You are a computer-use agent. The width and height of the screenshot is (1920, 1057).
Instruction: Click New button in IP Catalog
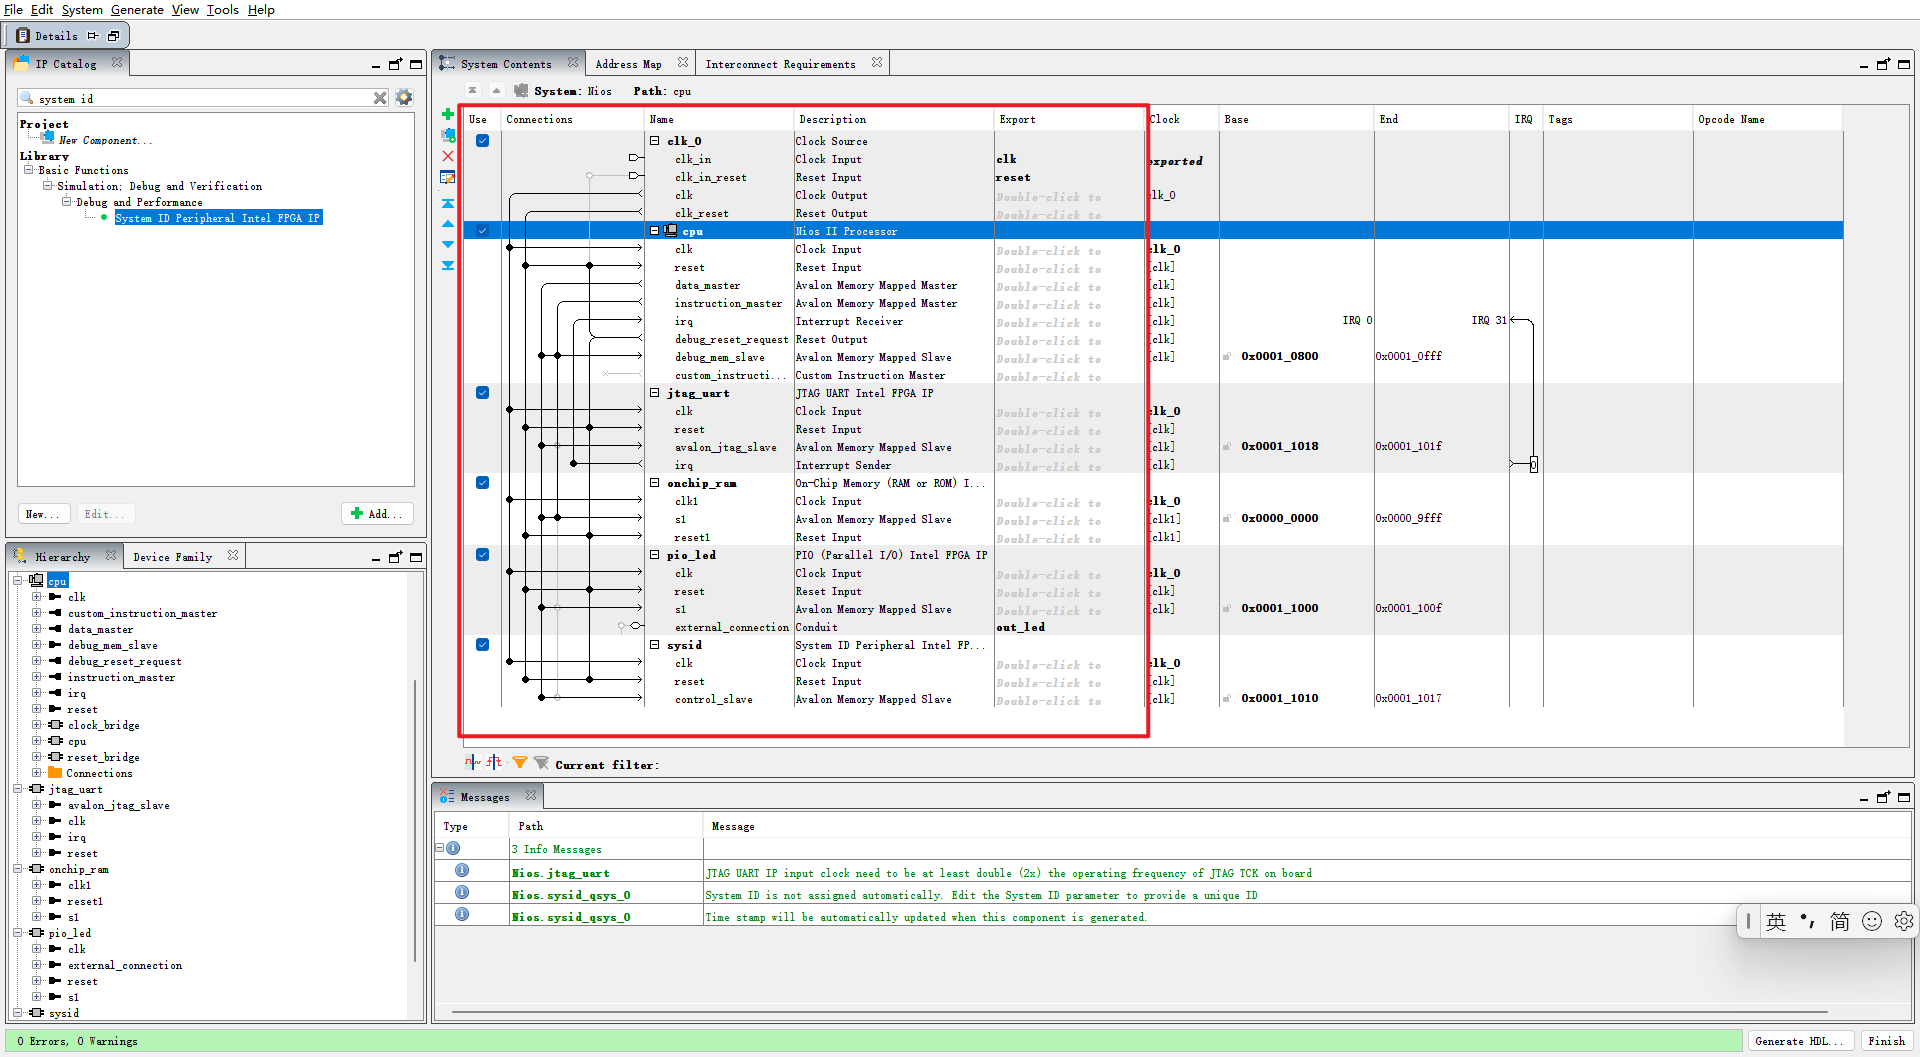click(43, 514)
